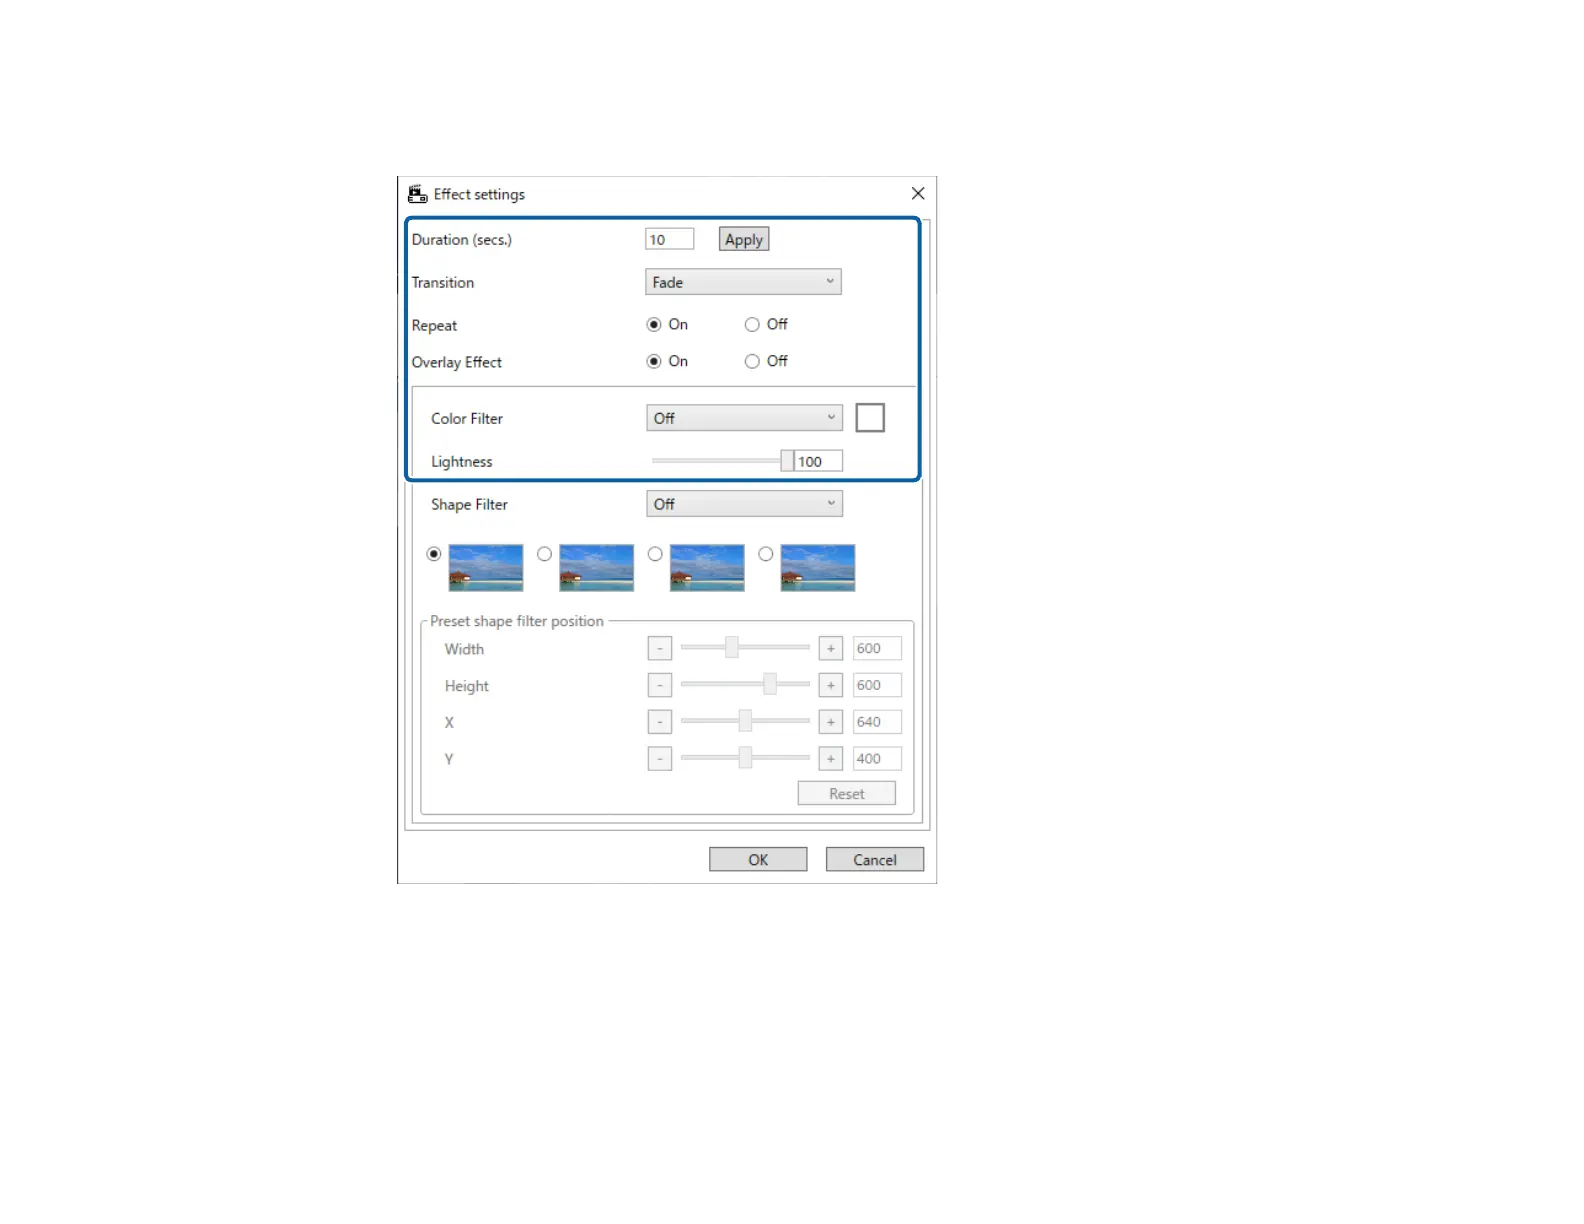
Task: Select the fourth shape preview radio button
Action: click(766, 554)
